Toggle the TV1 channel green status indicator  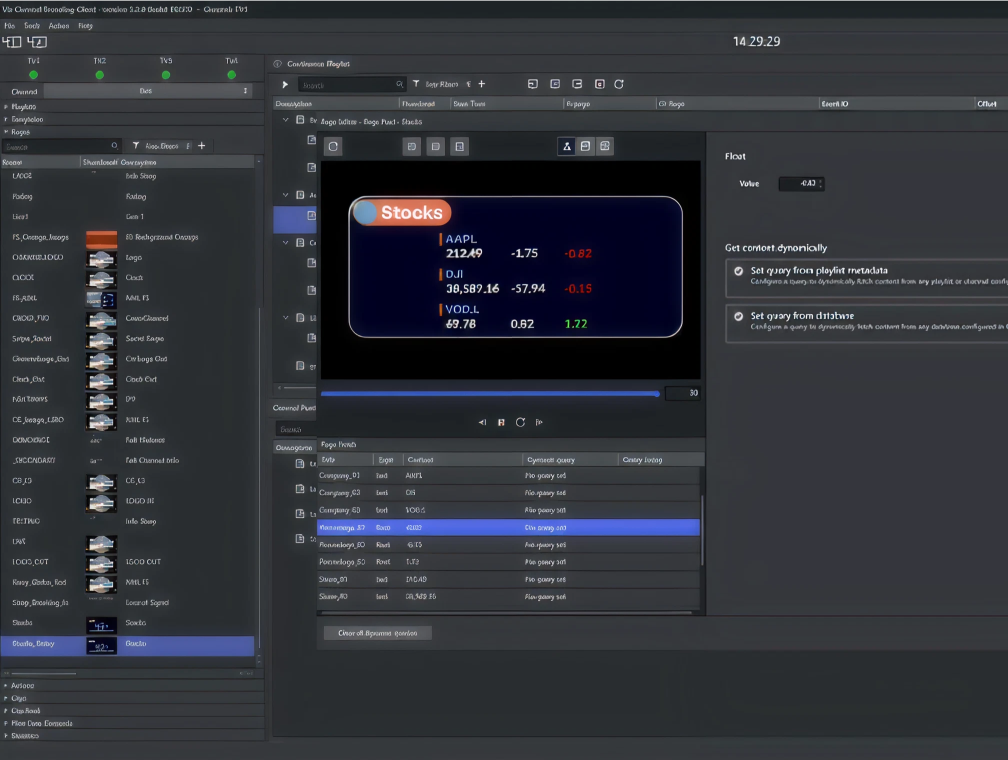tap(33, 75)
